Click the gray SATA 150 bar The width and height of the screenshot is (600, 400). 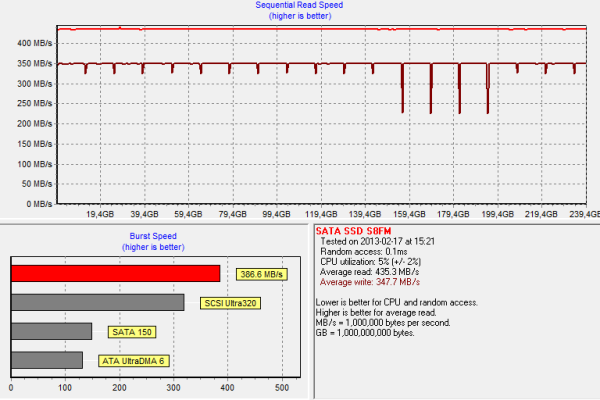(x=51, y=331)
